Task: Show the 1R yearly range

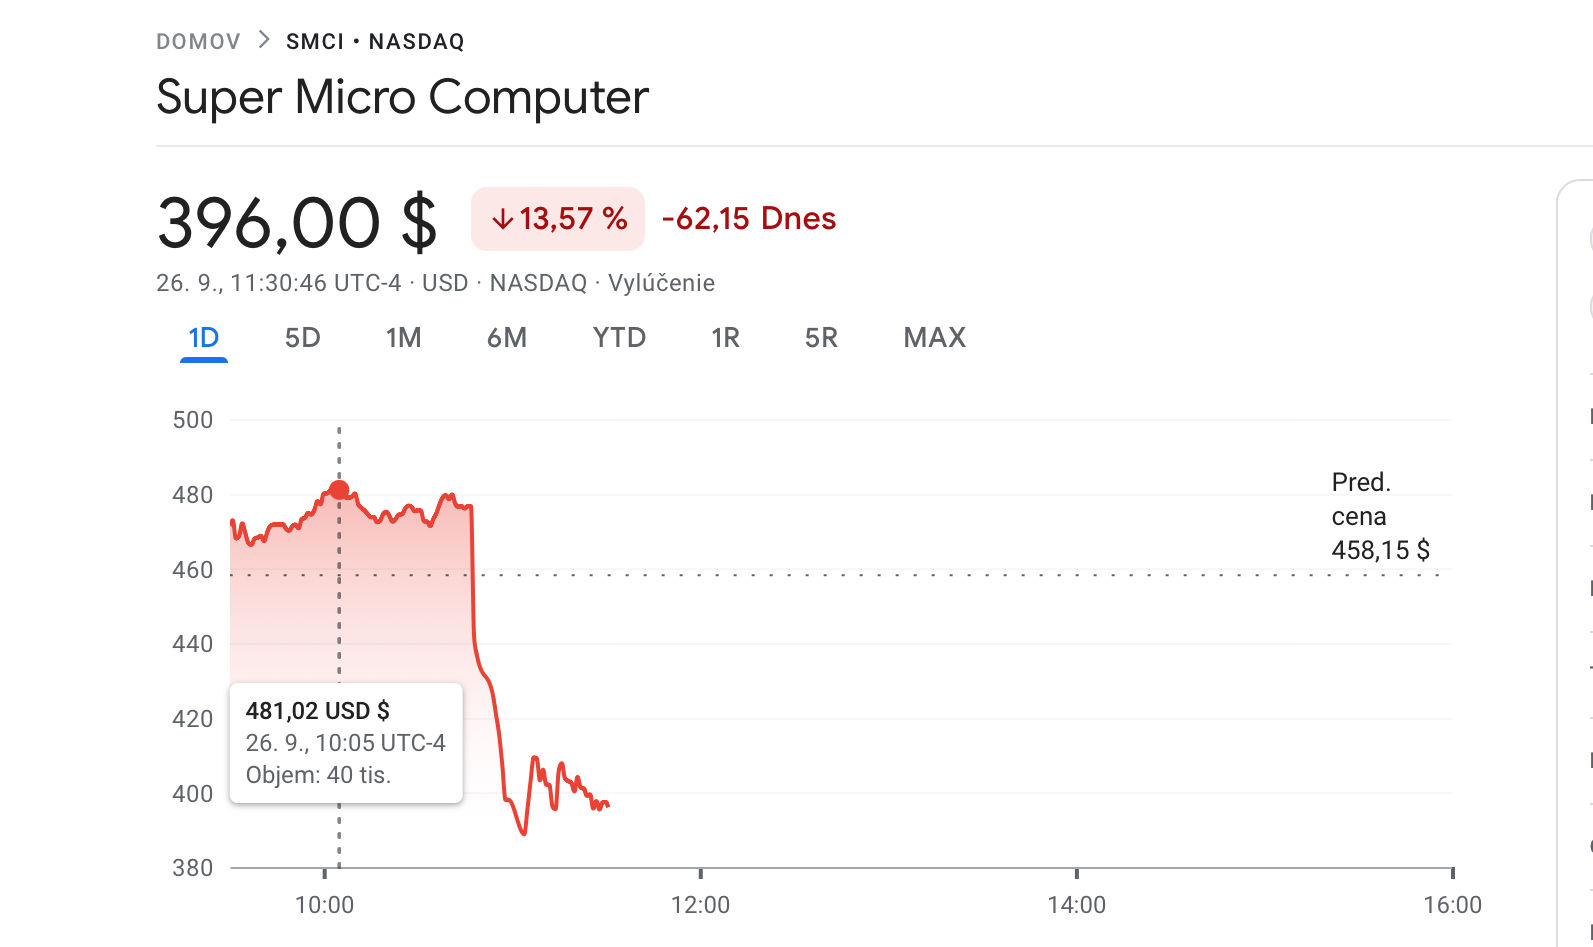Action: click(726, 338)
